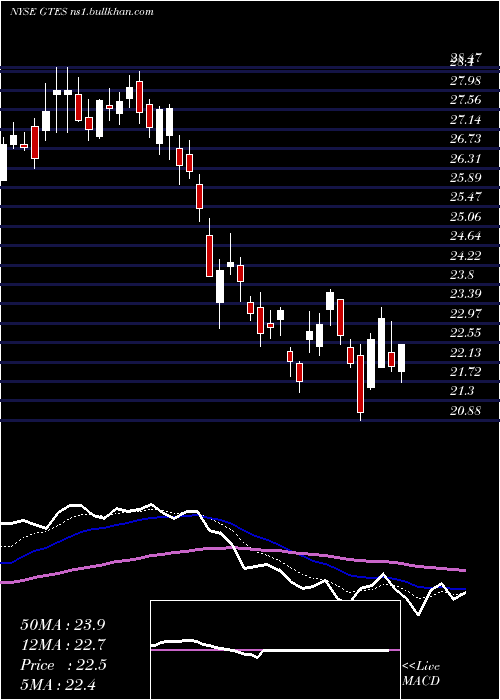
Task: Click the 26.31 price axis label
Action: click(466, 159)
